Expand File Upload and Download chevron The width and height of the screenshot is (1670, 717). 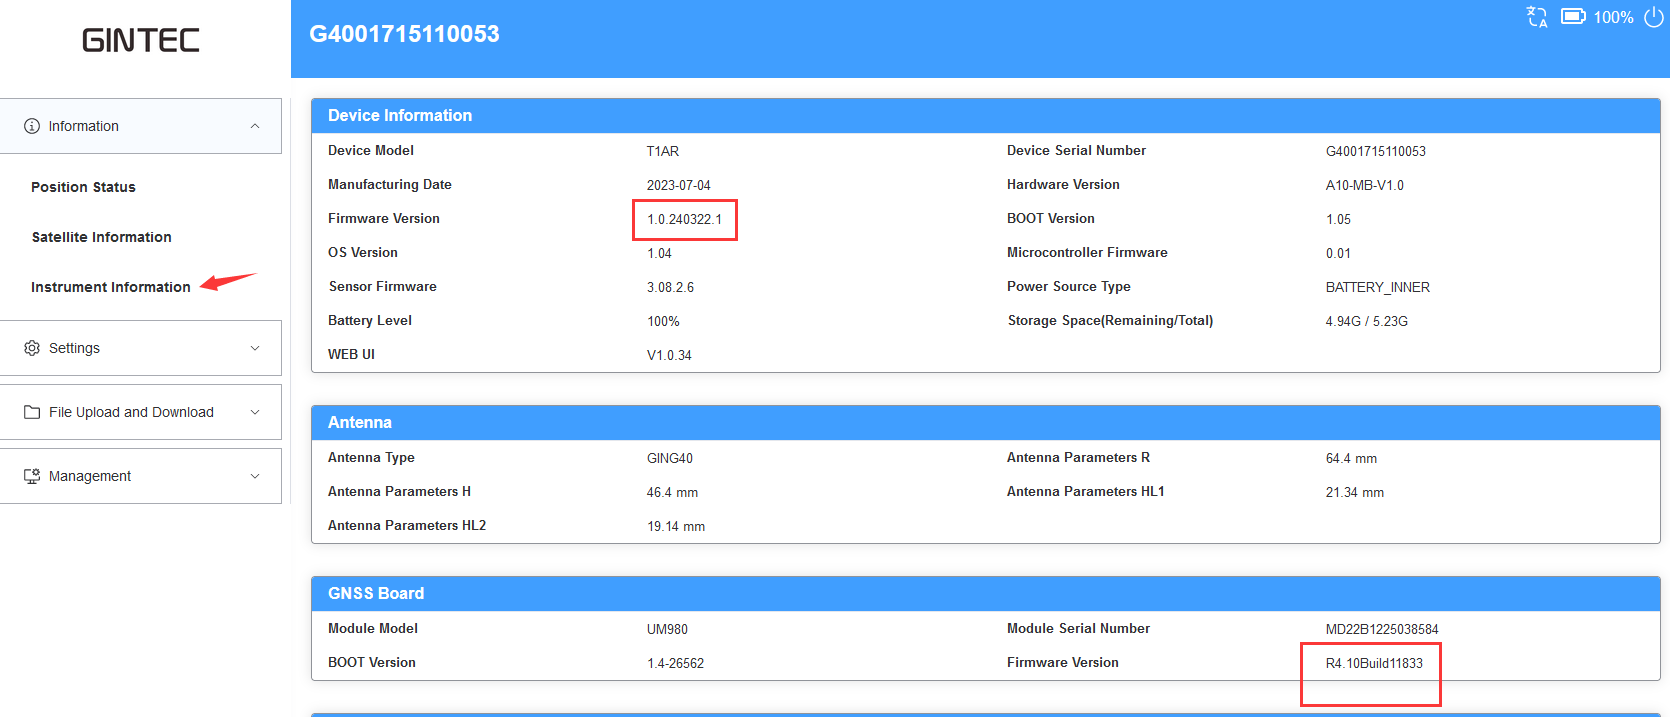pos(255,412)
